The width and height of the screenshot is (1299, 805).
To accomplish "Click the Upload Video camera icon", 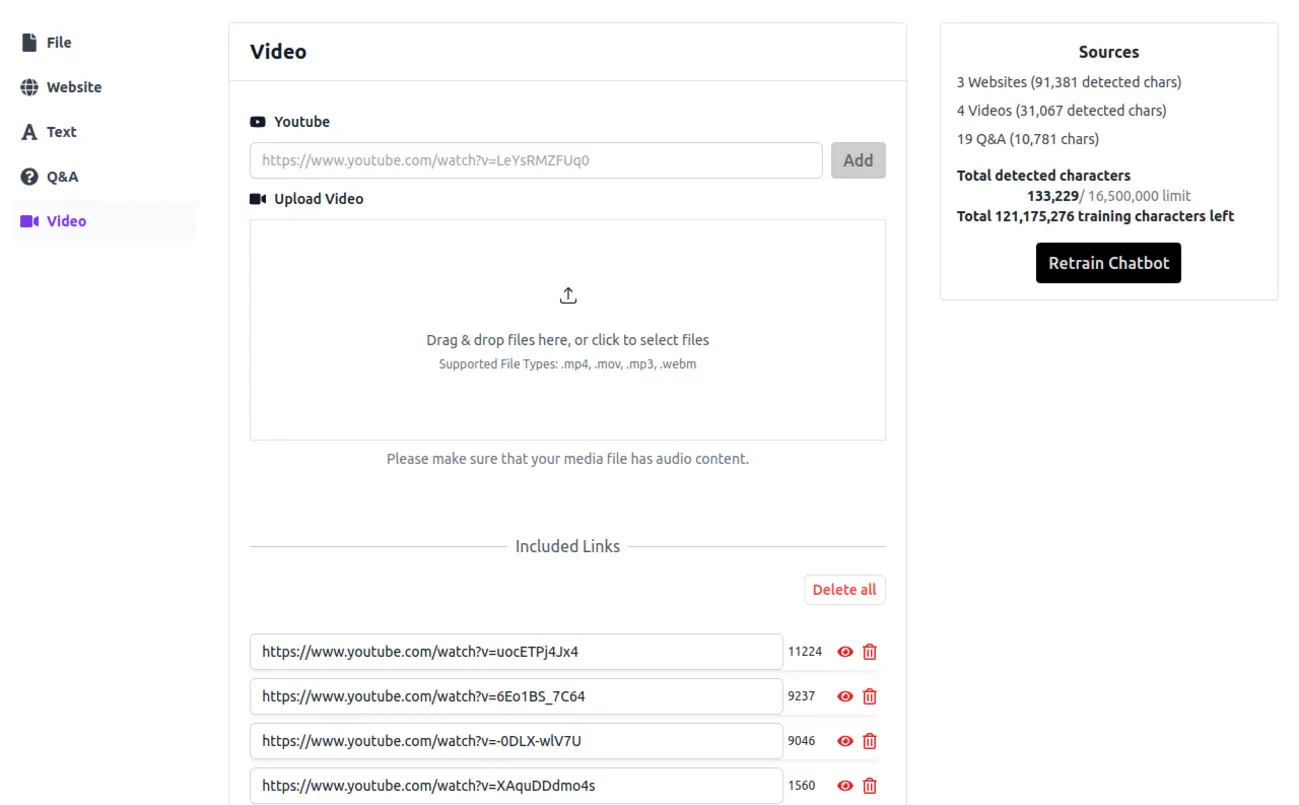I will (x=258, y=198).
